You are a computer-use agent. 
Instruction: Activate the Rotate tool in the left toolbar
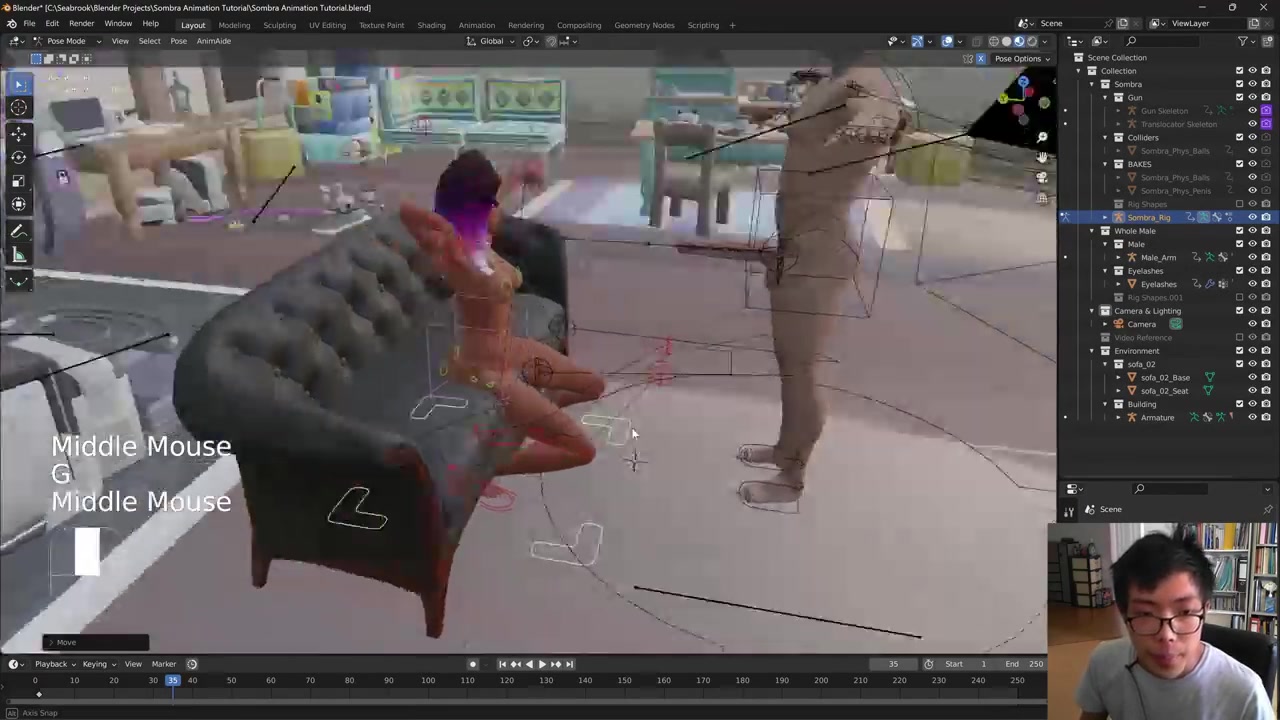pyautogui.click(x=18, y=157)
